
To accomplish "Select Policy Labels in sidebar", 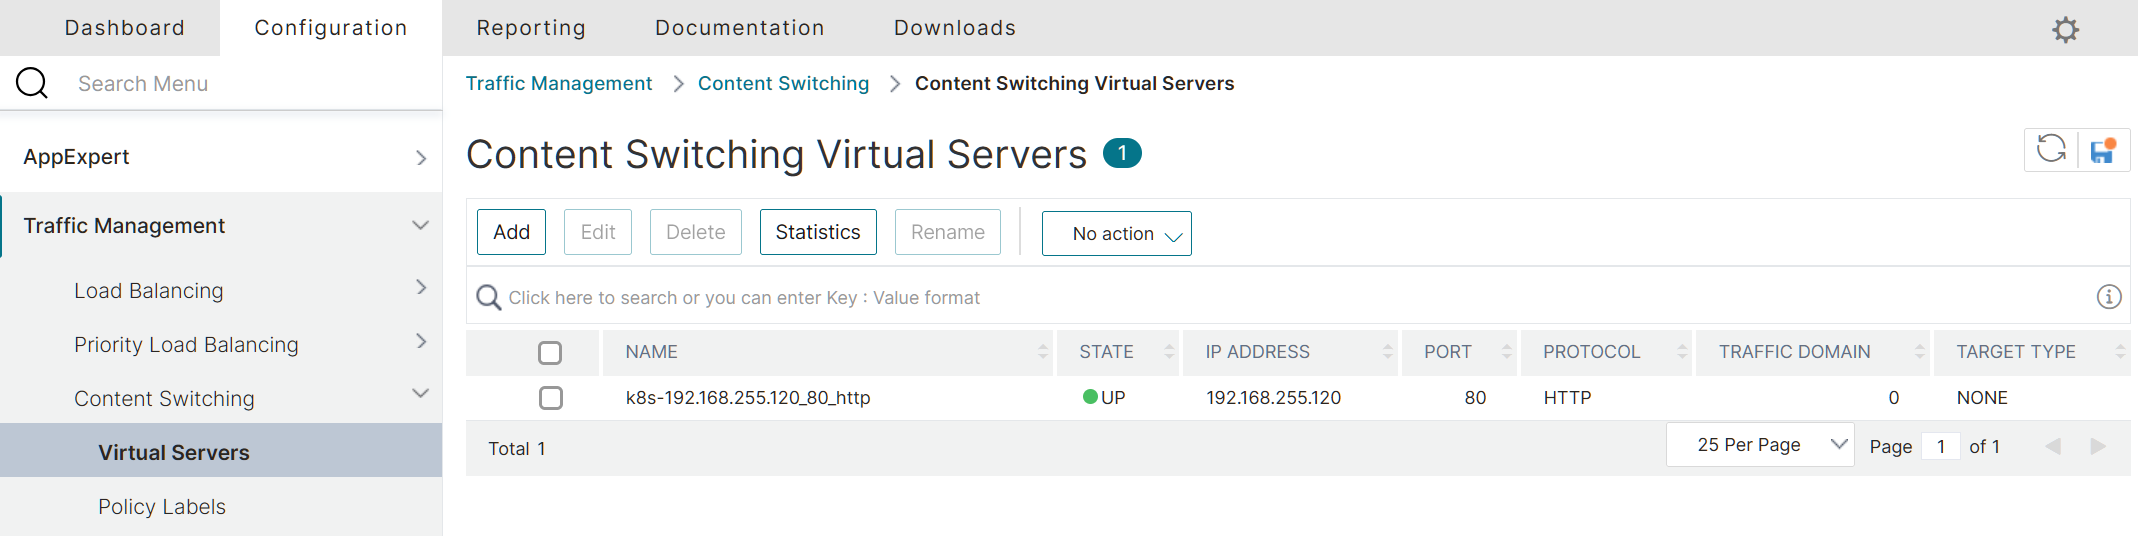I will (x=162, y=507).
